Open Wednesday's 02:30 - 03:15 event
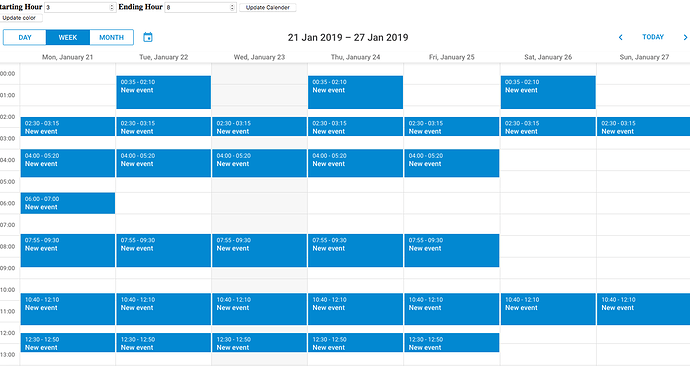 259,127
